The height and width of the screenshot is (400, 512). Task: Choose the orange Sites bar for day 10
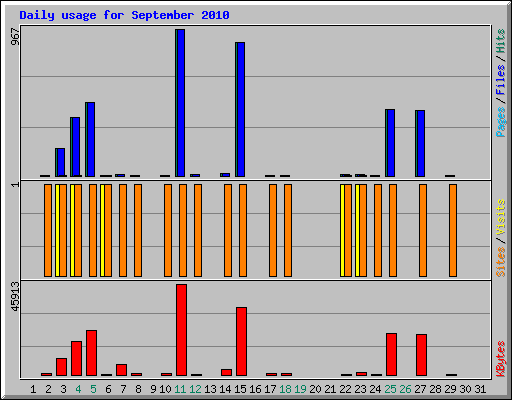coord(168,230)
